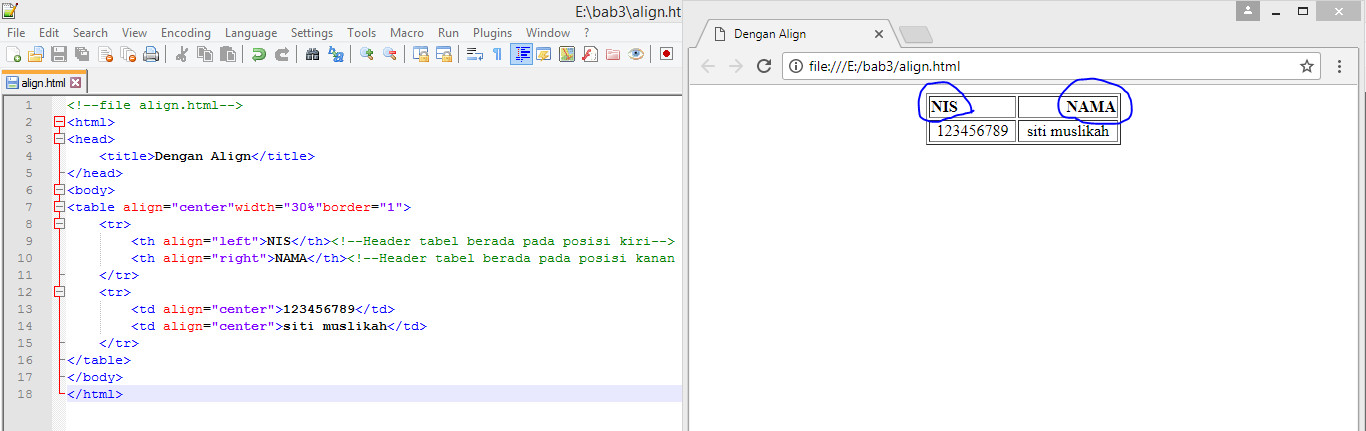Open the User Defined Language dialog icon
The height and width of the screenshot is (431, 1366).
[544, 54]
